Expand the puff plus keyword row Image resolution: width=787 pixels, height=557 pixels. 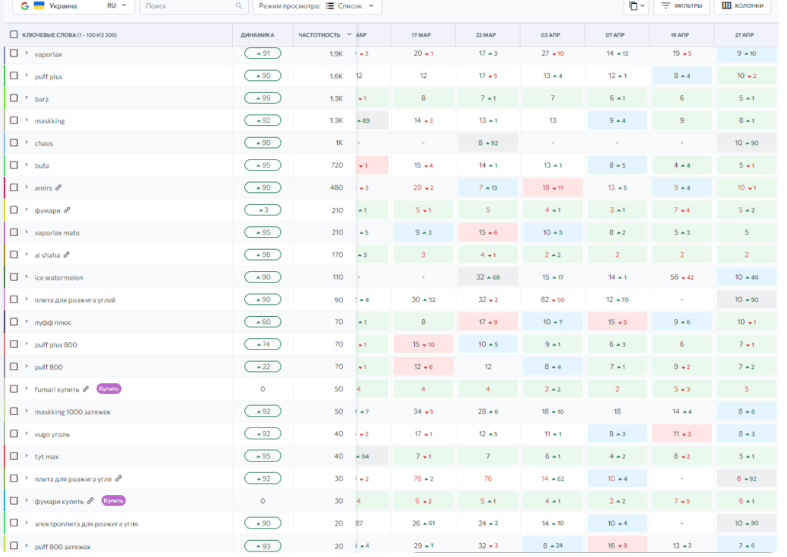point(27,76)
